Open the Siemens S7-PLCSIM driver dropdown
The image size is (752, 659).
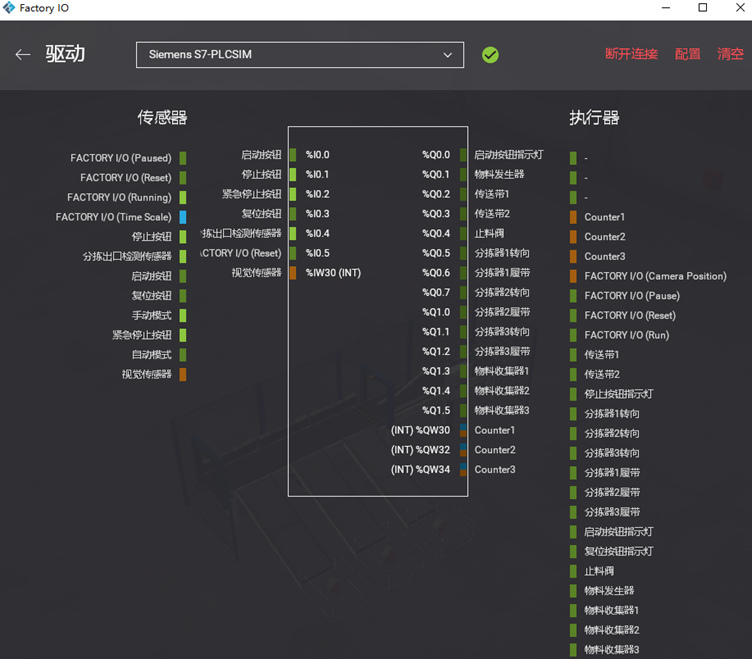[x=300, y=55]
